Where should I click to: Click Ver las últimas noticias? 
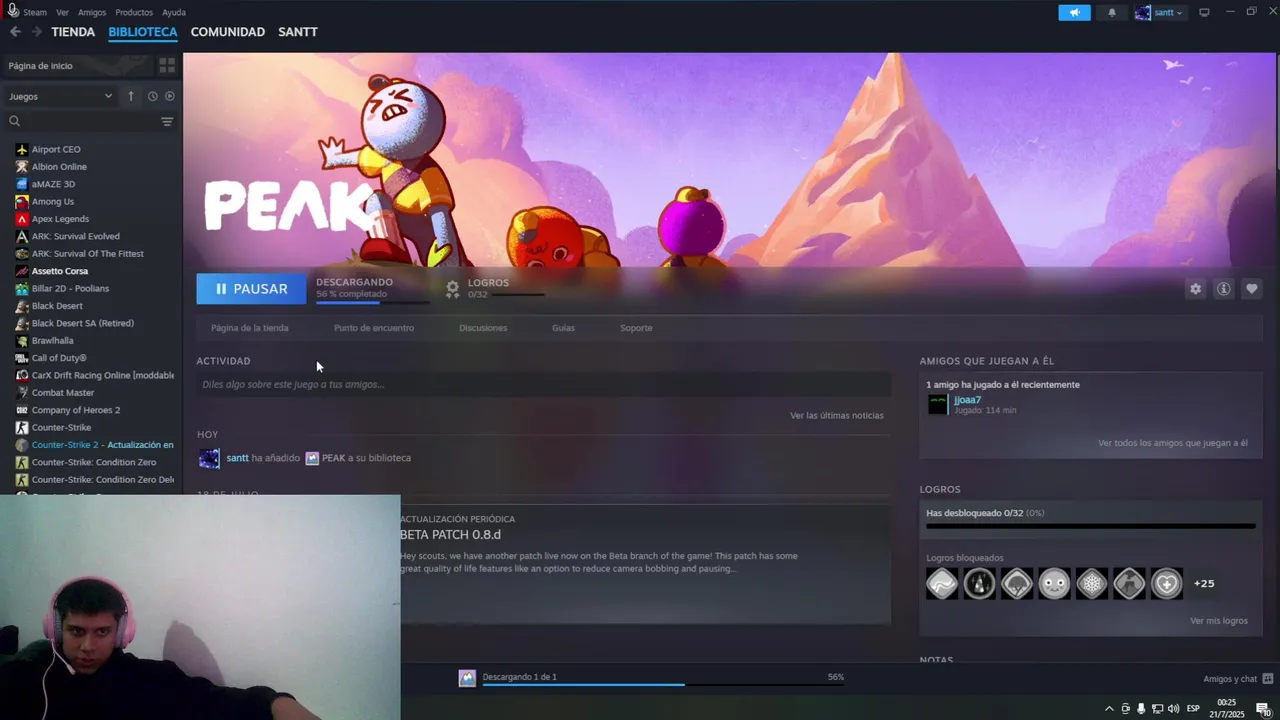coord(837,415)
